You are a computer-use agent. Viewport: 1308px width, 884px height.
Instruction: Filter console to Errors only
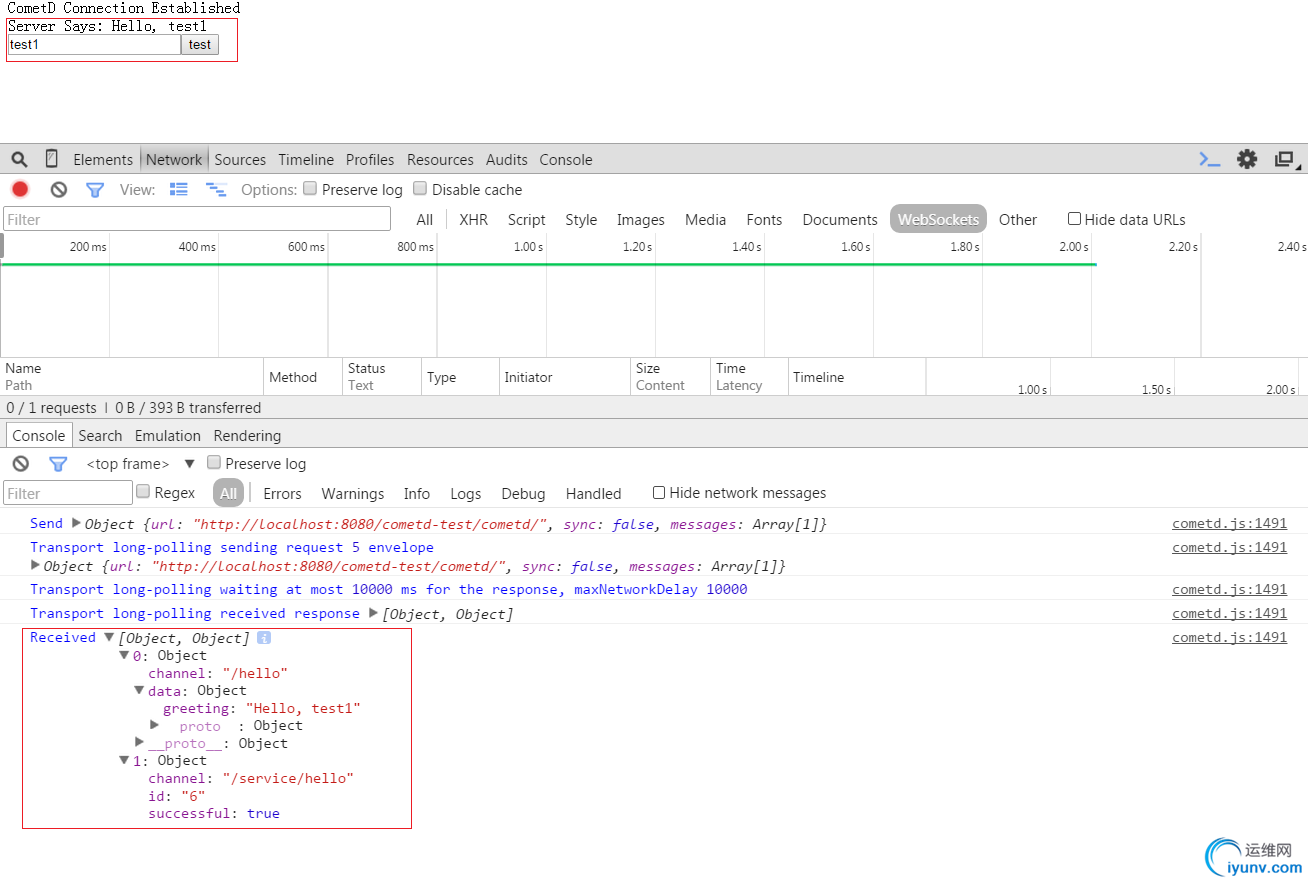click(282, 493)
